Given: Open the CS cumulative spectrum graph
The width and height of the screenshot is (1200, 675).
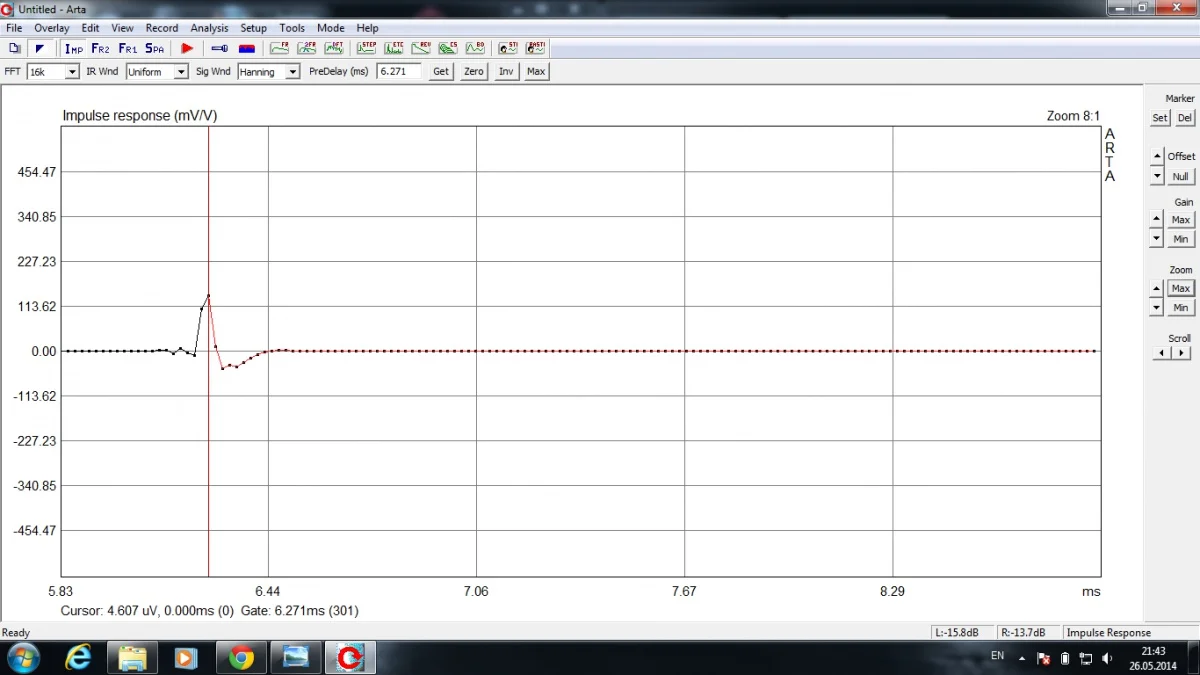Looking at the screenshot, I should (448, 47).
